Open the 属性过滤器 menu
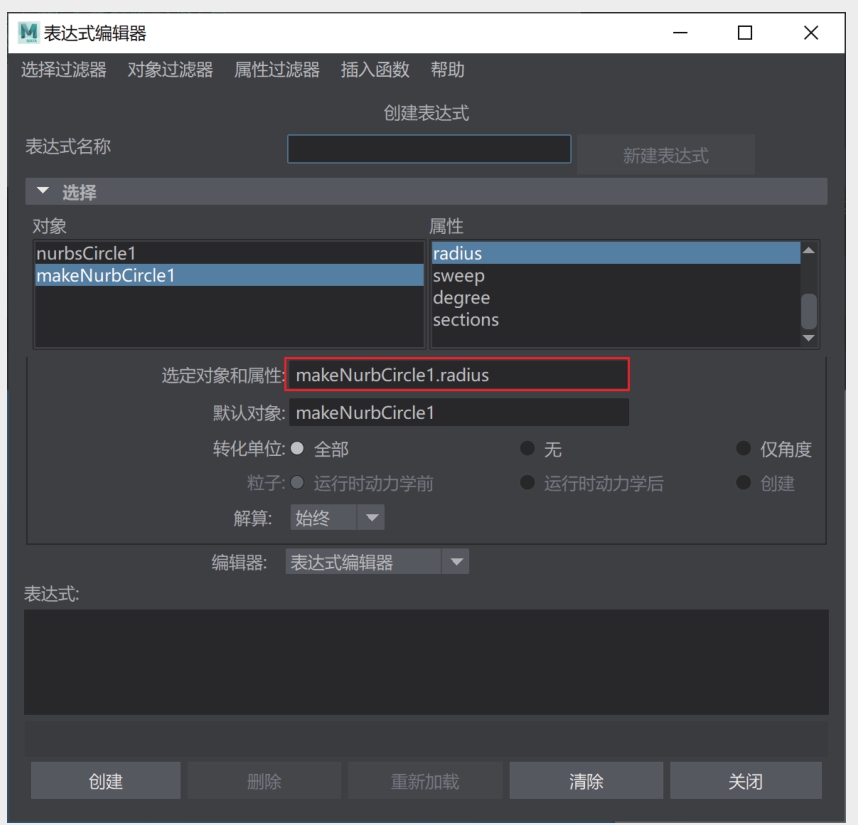The height and width of the screenshot is (825, 858). tap(277, 69)
